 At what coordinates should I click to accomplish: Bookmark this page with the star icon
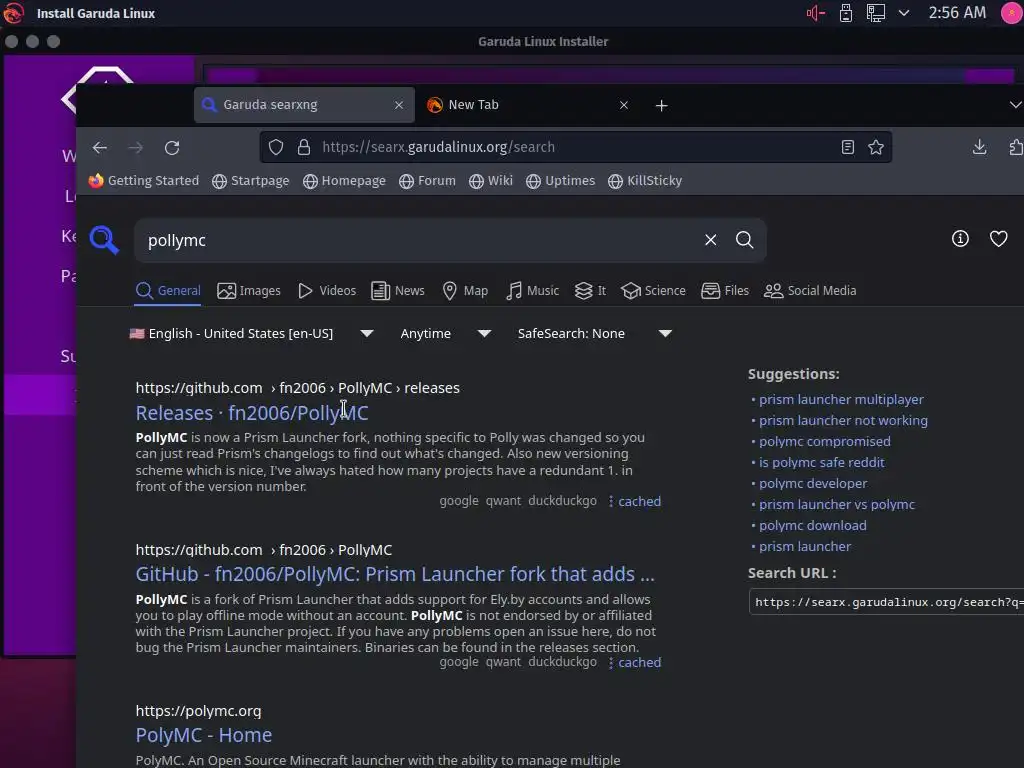[x=876, y=147]
